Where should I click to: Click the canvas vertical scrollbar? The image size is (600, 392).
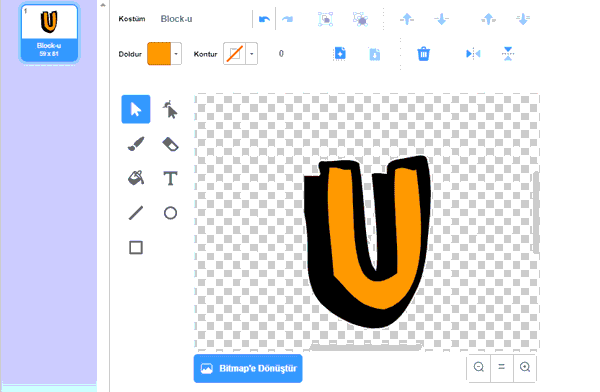(536, 212)
